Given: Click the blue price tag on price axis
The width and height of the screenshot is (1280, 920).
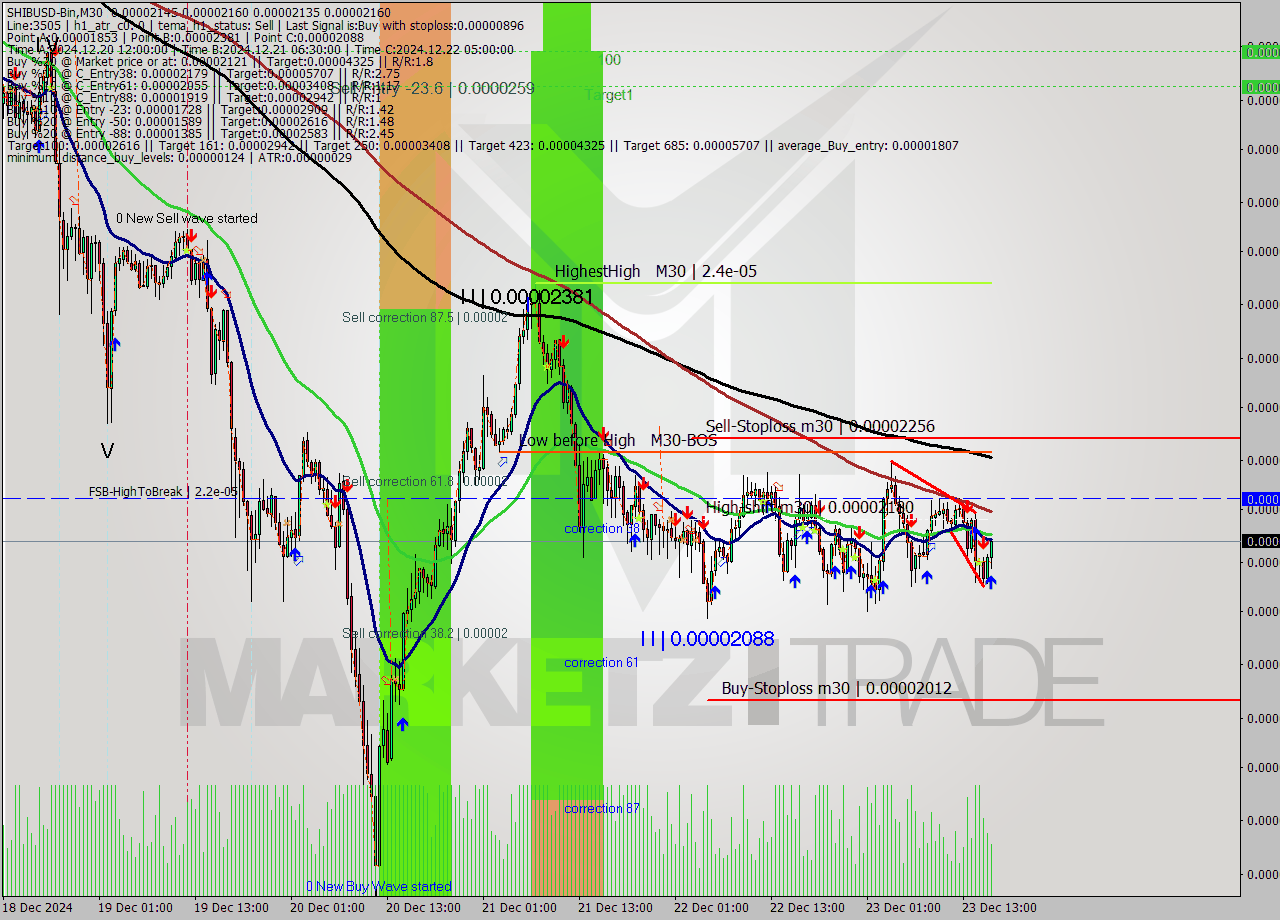Looking at the screenshot, I should click(x=1260, y=498).
